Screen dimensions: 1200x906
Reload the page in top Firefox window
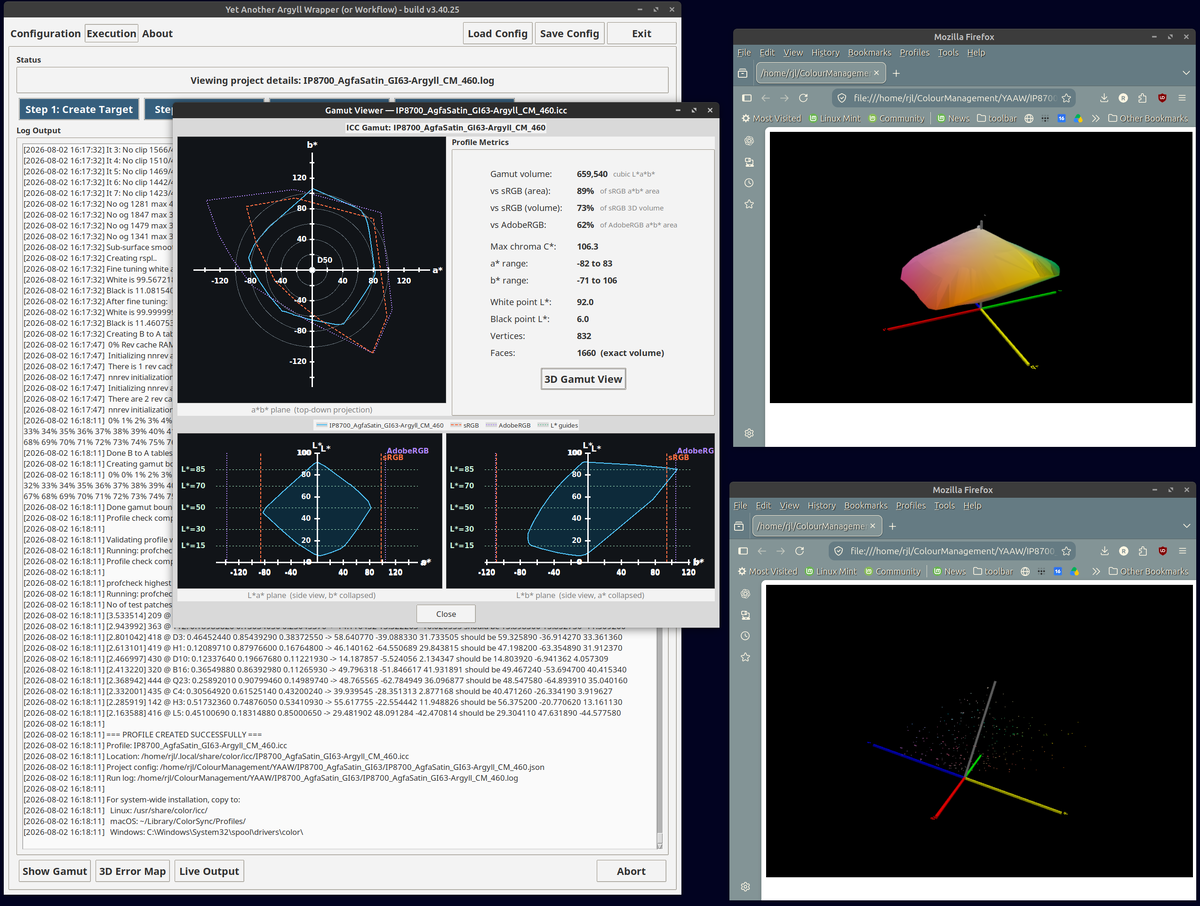tap(803, 98)
